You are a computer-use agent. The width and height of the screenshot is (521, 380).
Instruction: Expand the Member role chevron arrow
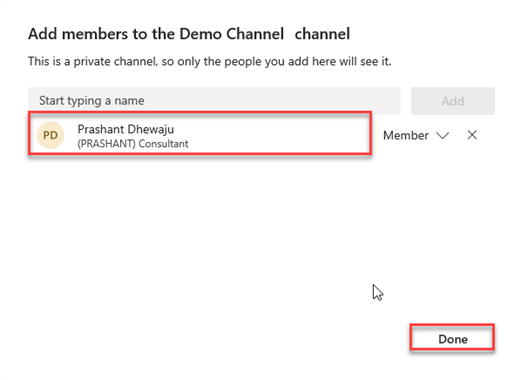coord(443,135)
